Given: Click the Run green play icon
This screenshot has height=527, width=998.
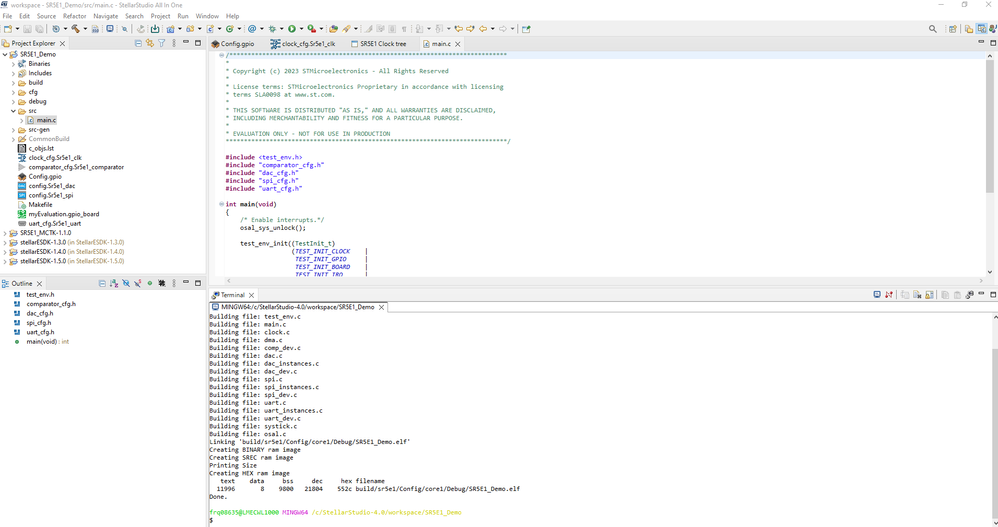Looking at the screenshot, I should 292,29.
